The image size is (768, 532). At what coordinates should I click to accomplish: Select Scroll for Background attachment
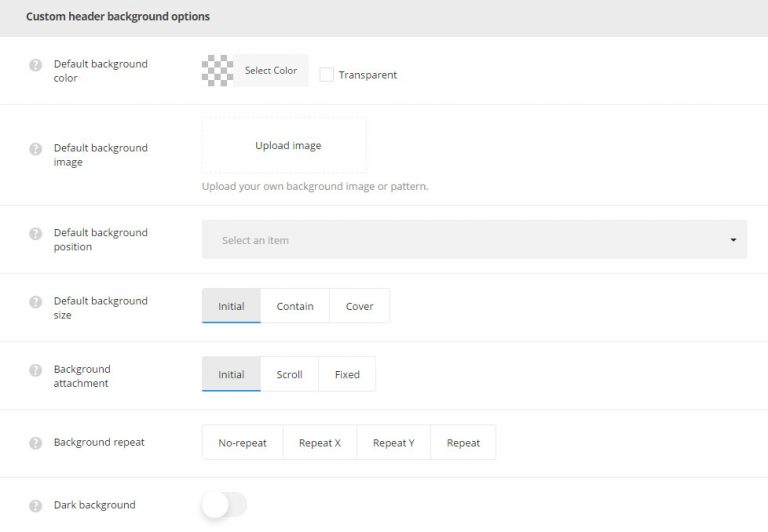coord(289,374)
